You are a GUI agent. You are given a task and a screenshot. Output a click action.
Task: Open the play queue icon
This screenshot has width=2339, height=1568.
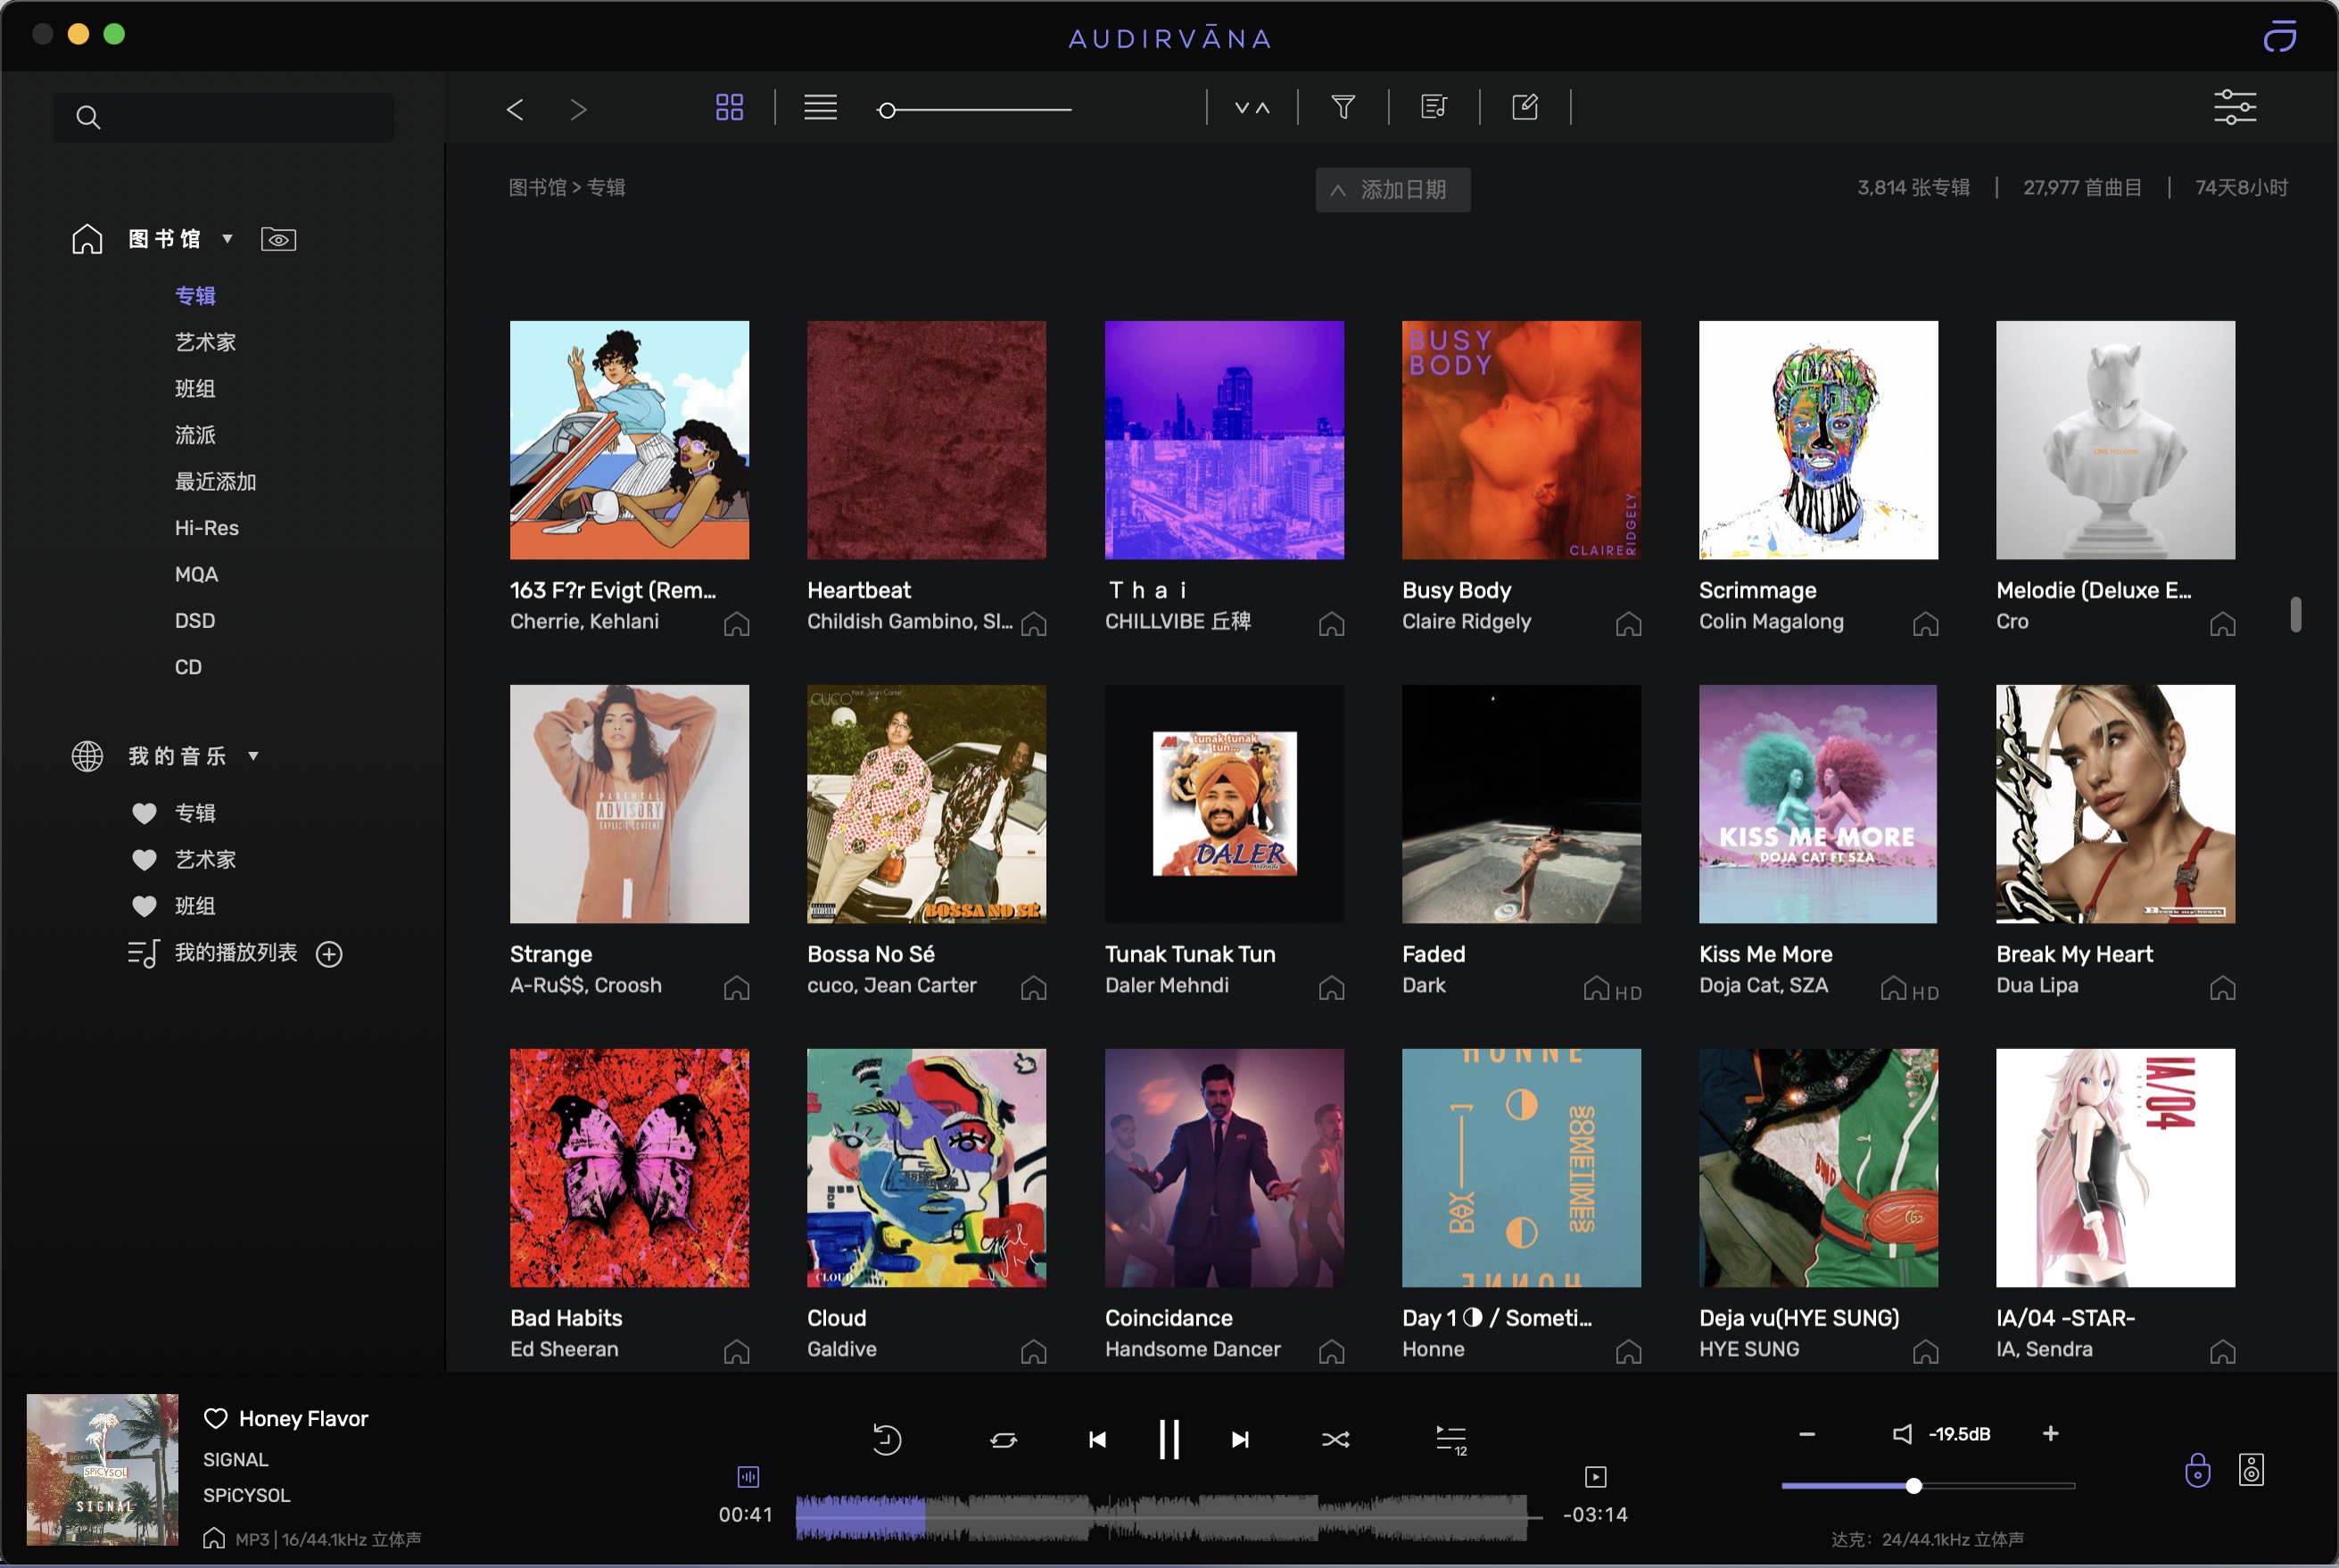[x=1450, y=1440]
